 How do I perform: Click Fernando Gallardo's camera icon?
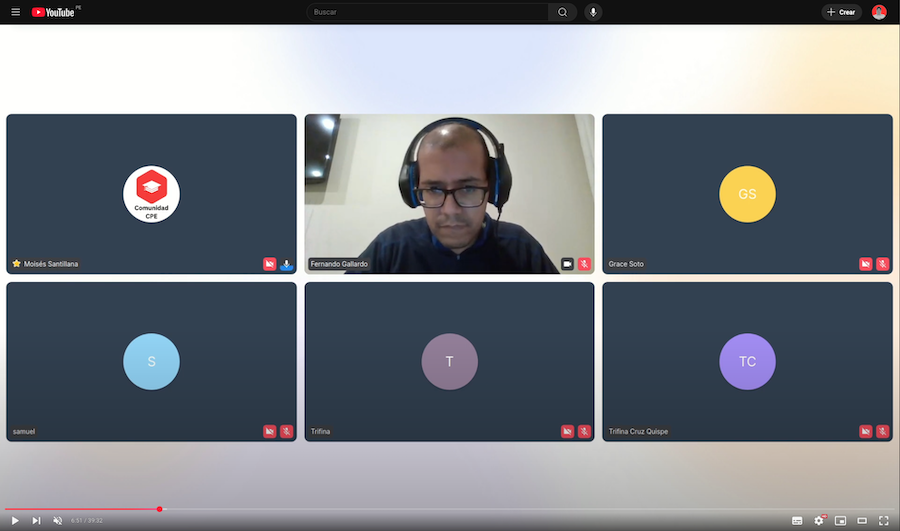pyautogui.click(x=567, y=264)
